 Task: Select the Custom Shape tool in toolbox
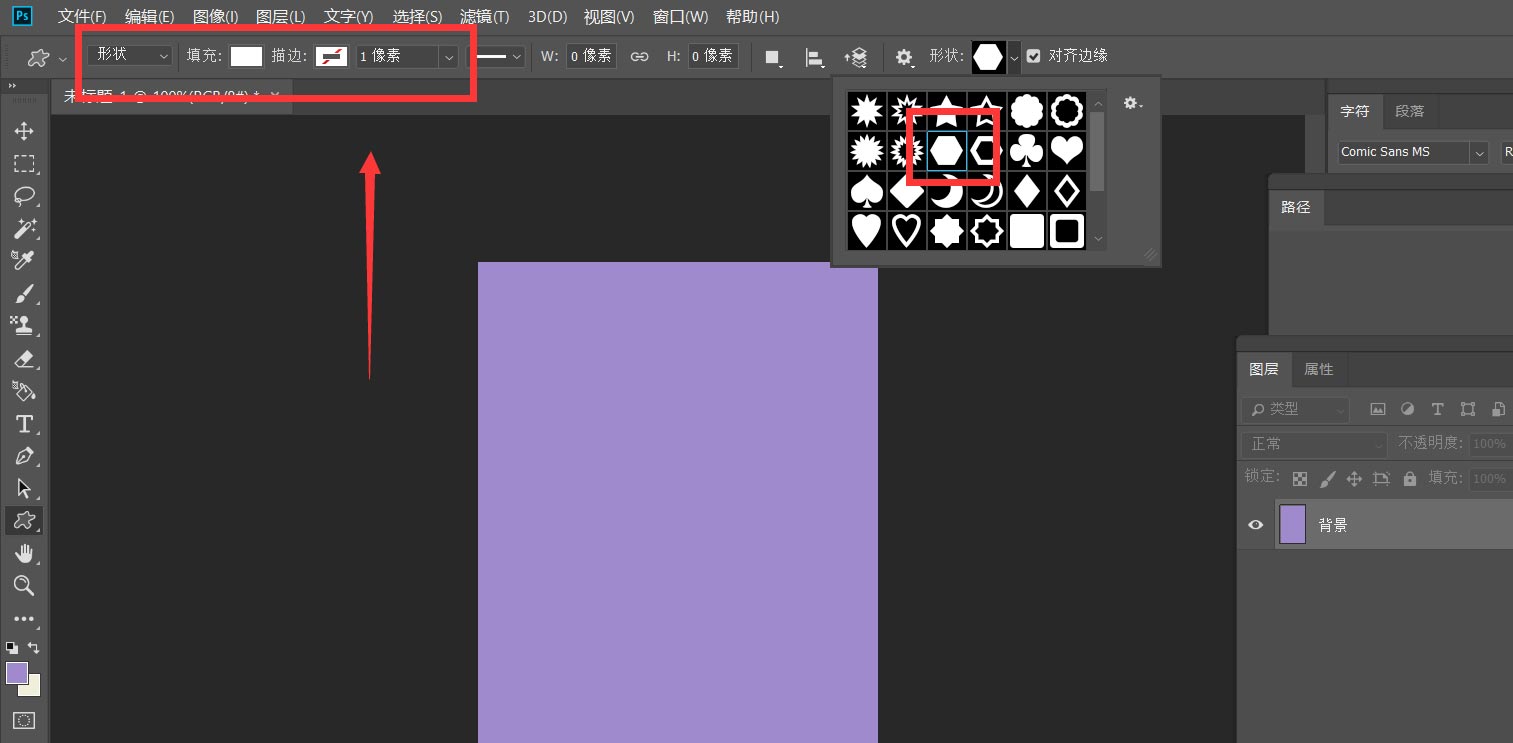tap(24, 520)
